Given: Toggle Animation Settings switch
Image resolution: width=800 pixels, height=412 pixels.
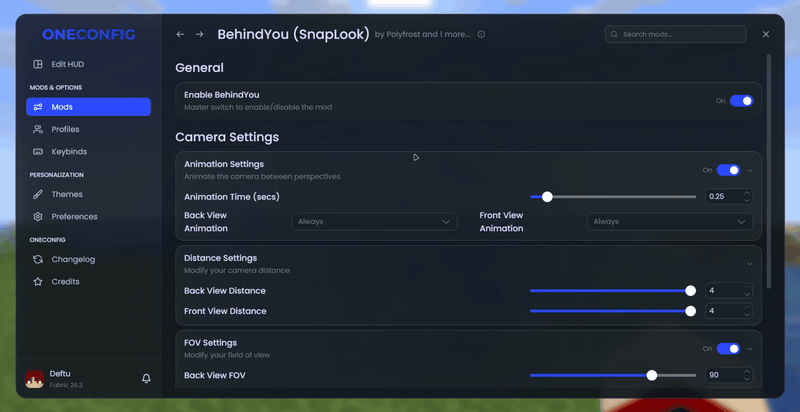Looking at the screenshot, I should pyautogui.click(x=729, y=170).
